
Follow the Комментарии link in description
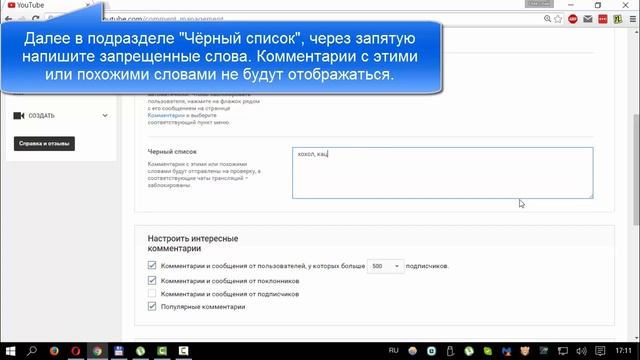click(166, 116)
